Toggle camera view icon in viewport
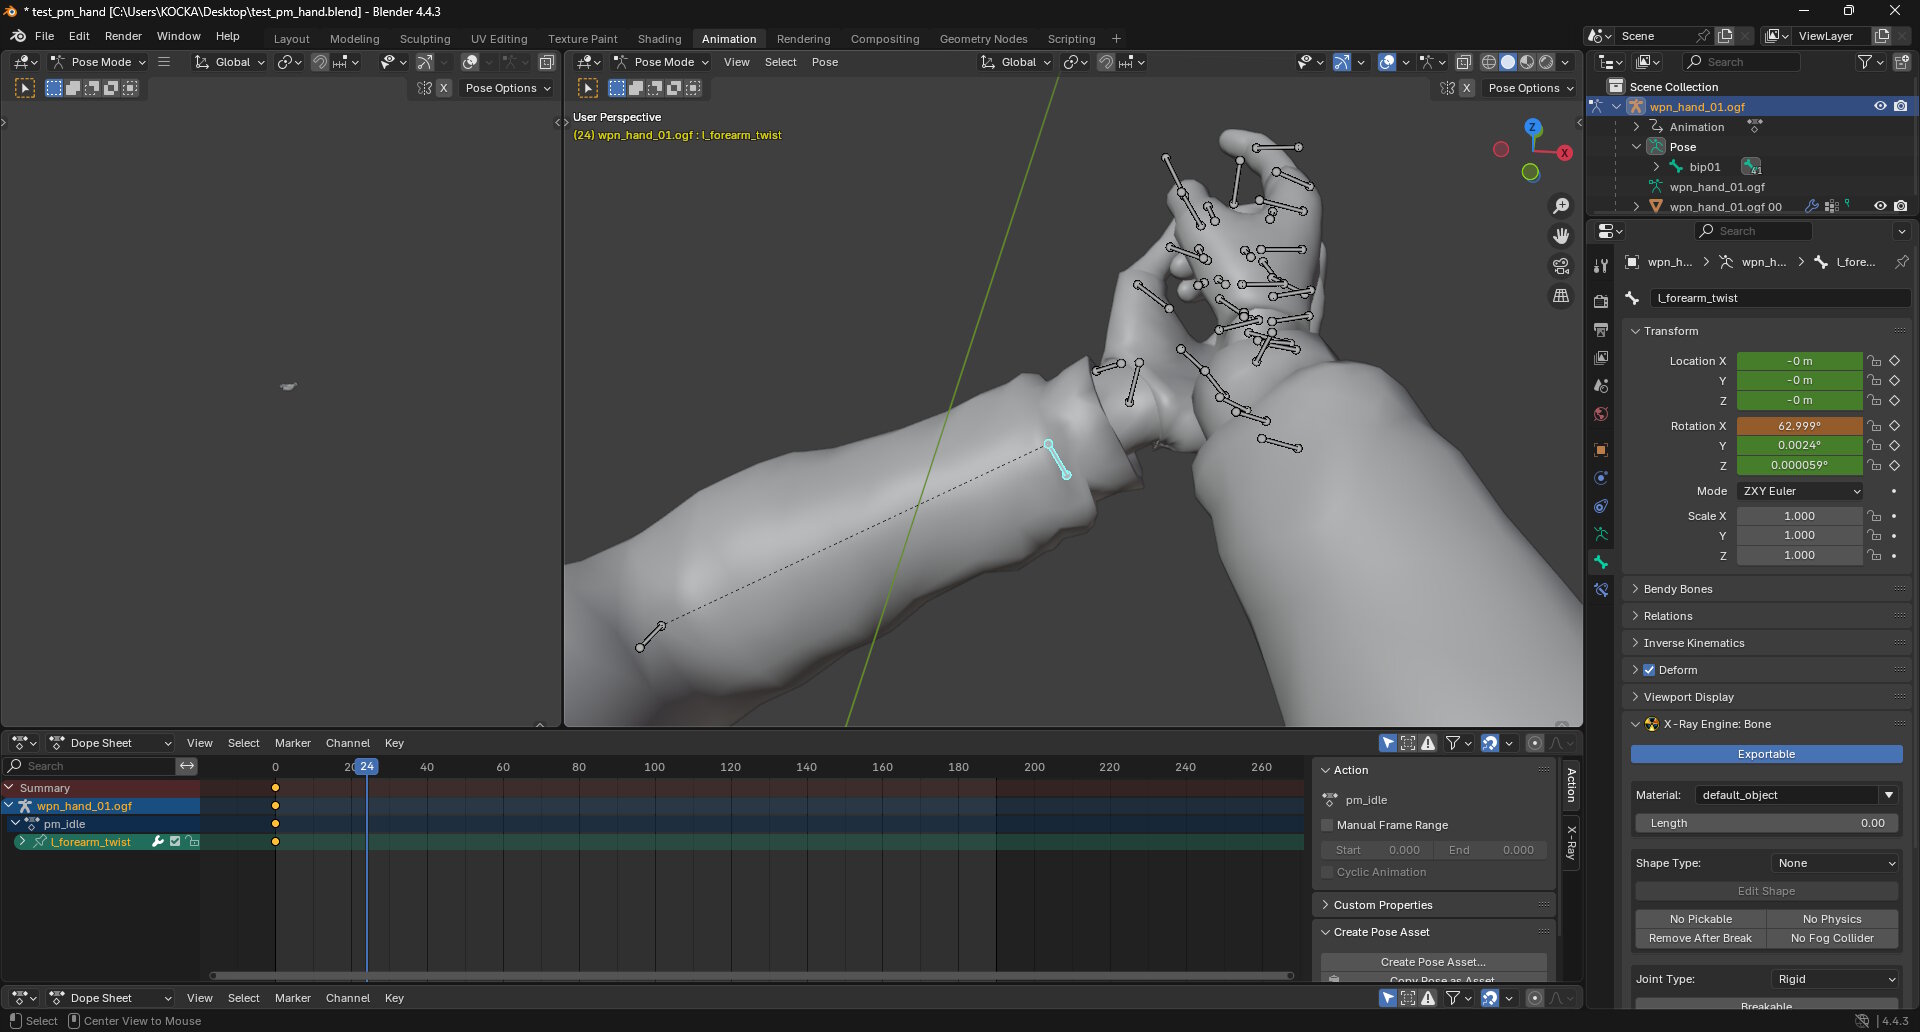Image resolution: width=1920 pixels, height=1032 pixels. [x=1561, y=266]
